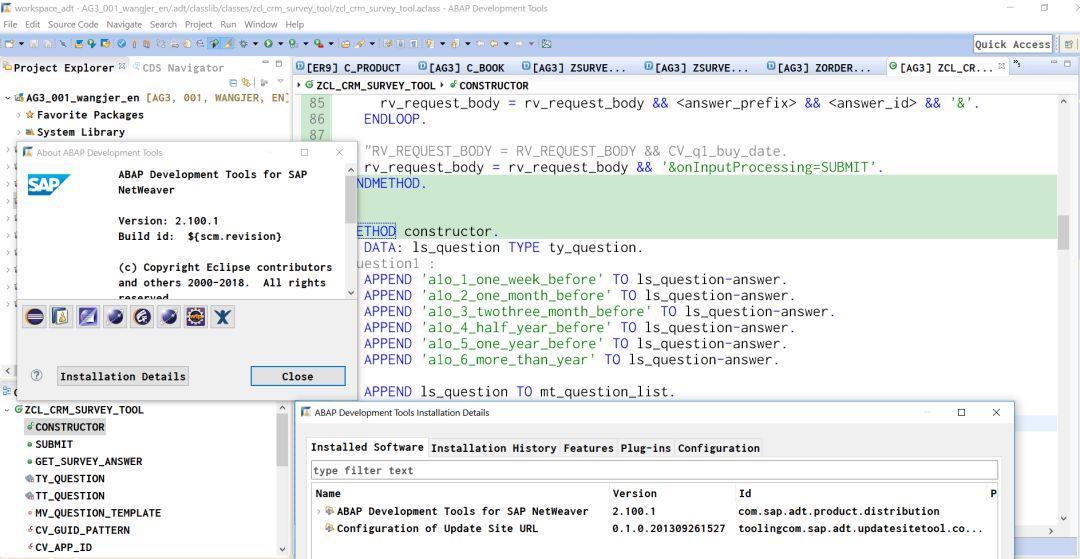This screenshot has height=559, width=1080.
Task: Click the Version column header
Action: pos(634,493)
